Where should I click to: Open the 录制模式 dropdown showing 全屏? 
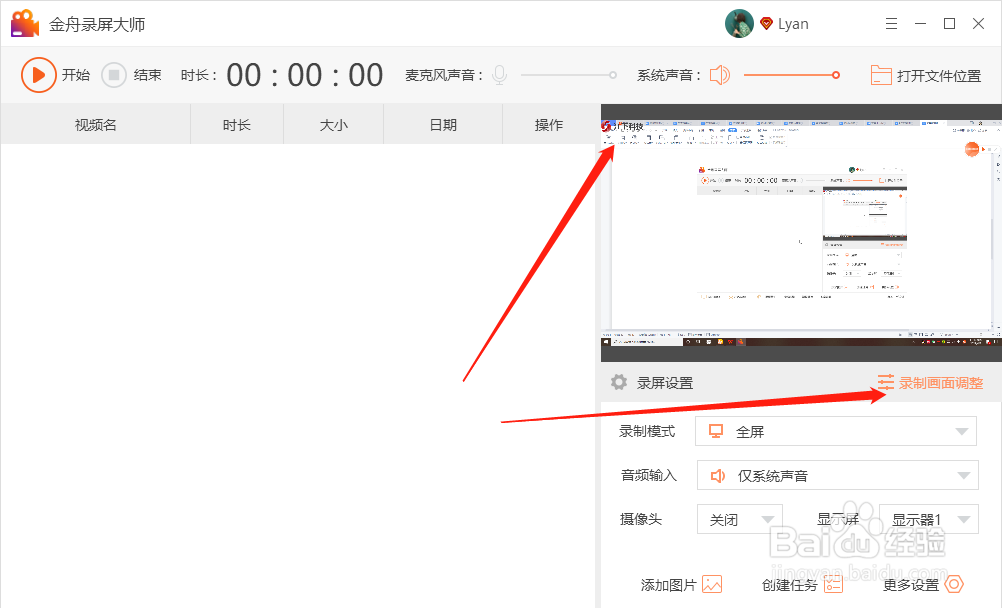point(836,431)
